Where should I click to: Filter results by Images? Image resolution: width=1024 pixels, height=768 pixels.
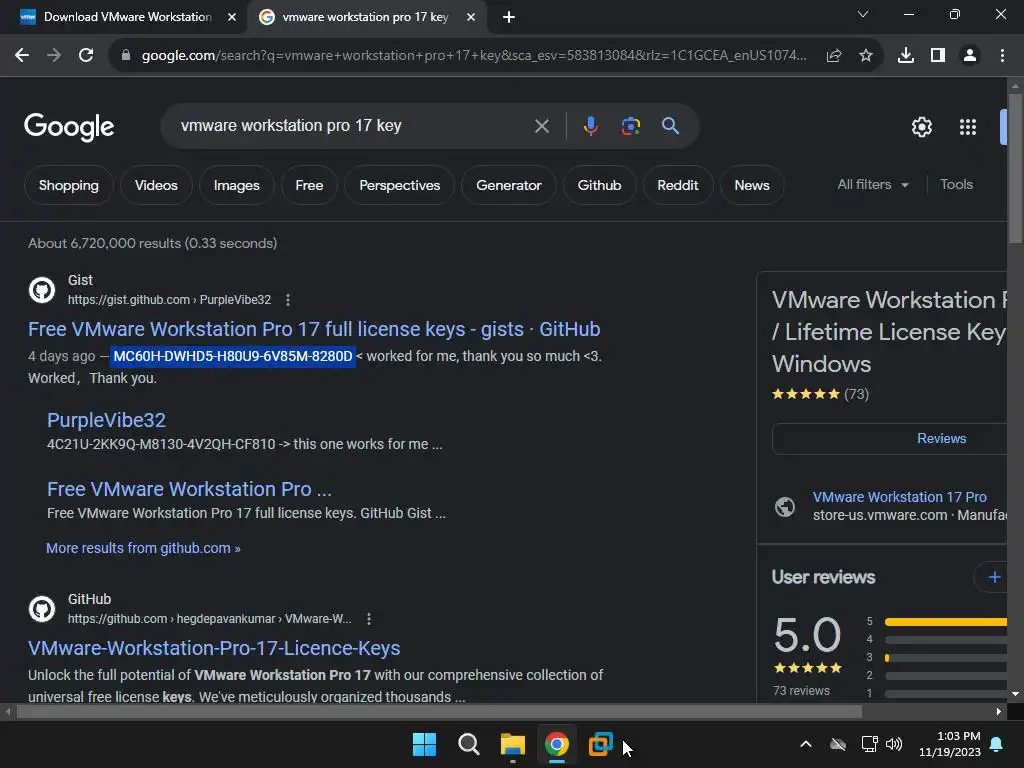coord(236,185)
